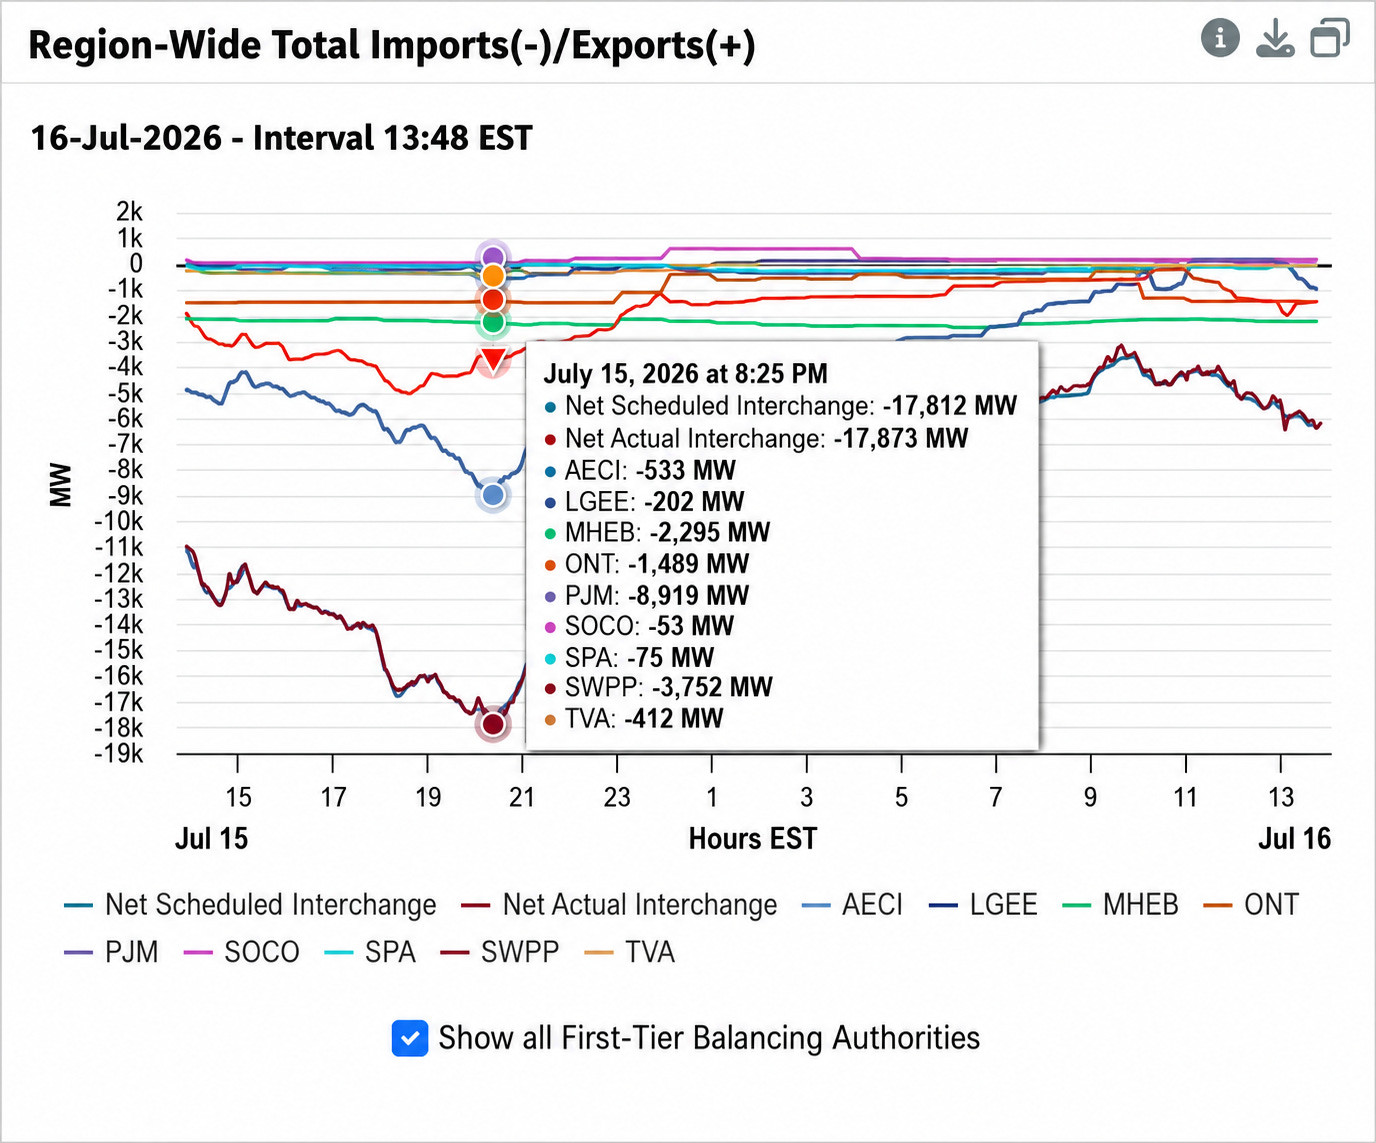Screen dimensions: 1376x1143
Task: Click the interval text 16-Jul-2026 13:48 EST
Action: [281, 138]
